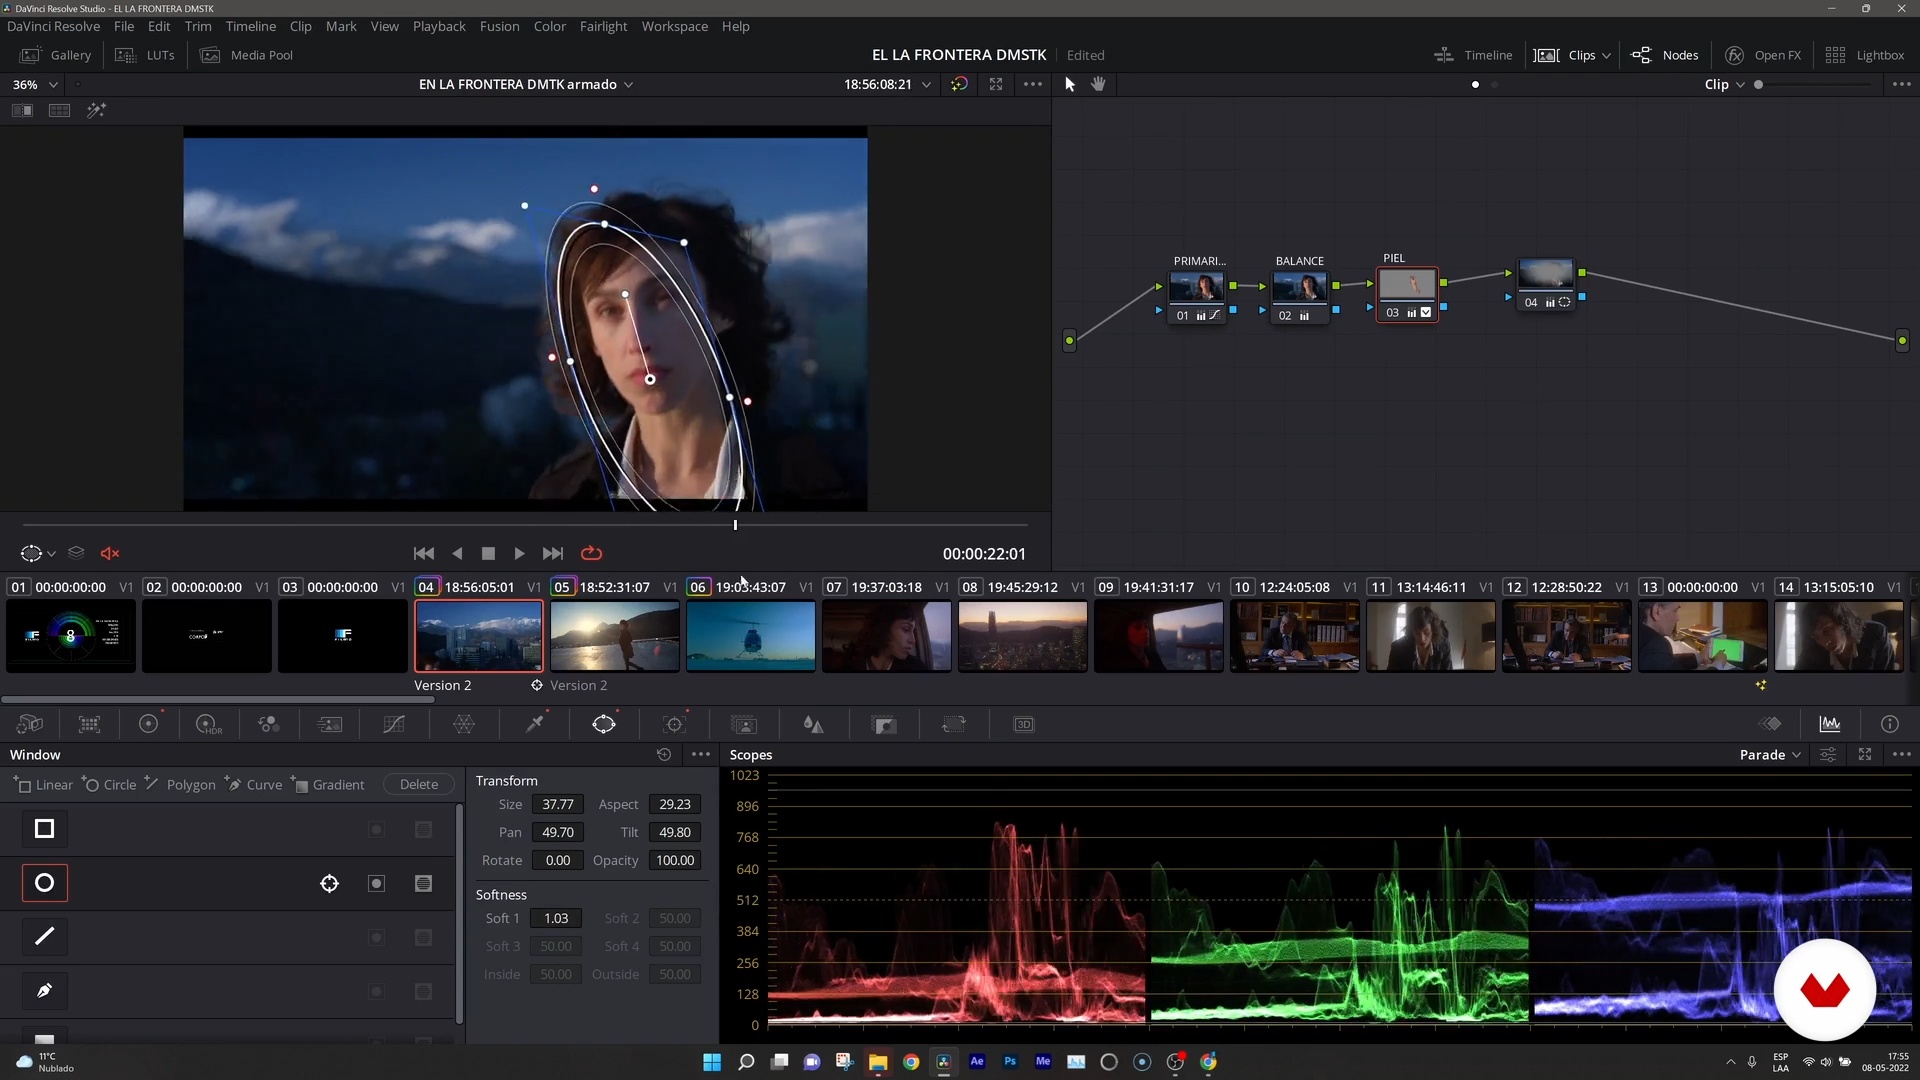Show the Scopes panel icon
This screenshot has height=1080, width=1920.
coord(1830,724)
